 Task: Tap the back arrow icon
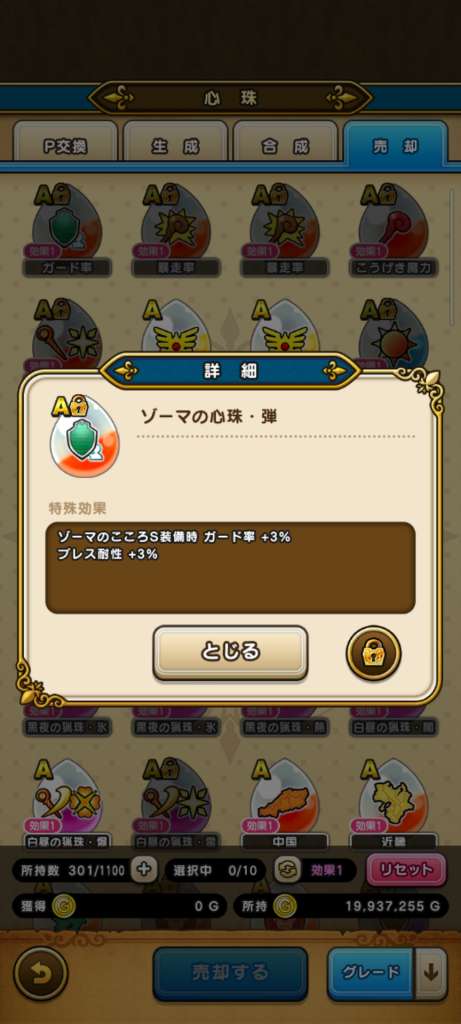(40, 973)
